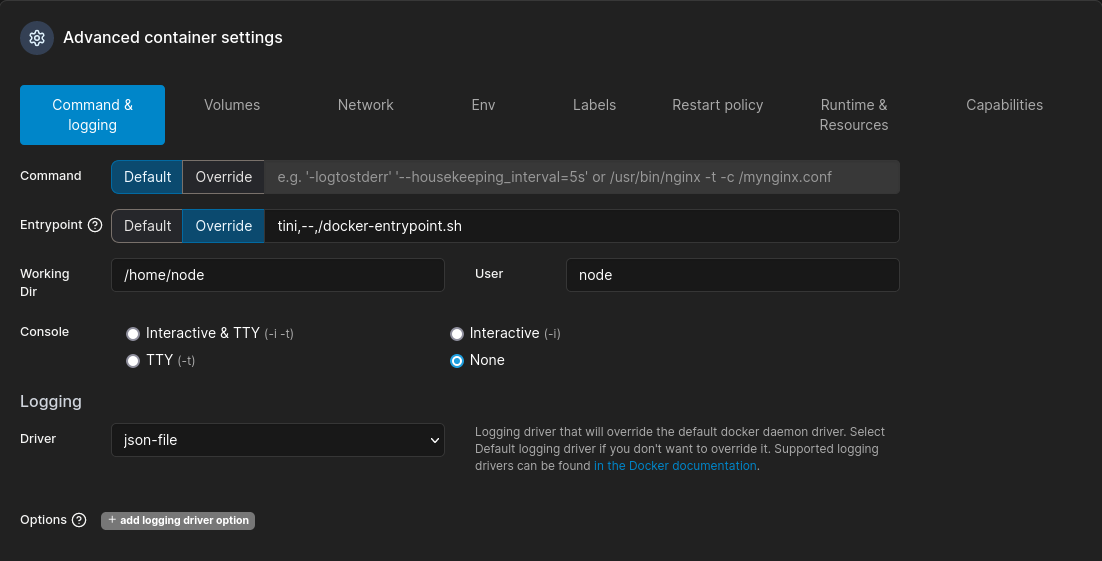Viewport: 1102px width, 561px height.
Task: Switch to the Restart policy tab
Action: pyautogui.click(x=717, y=105)
